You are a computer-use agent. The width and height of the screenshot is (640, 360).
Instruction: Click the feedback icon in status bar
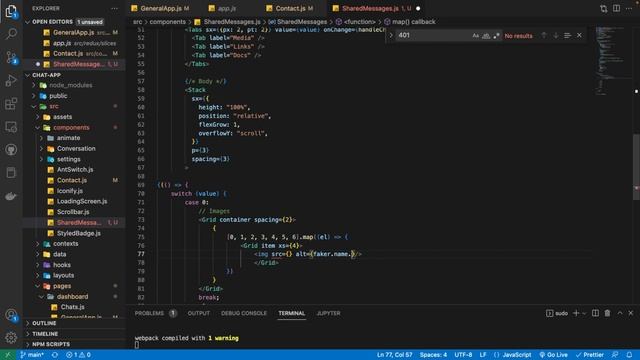(x=615, y=355)
